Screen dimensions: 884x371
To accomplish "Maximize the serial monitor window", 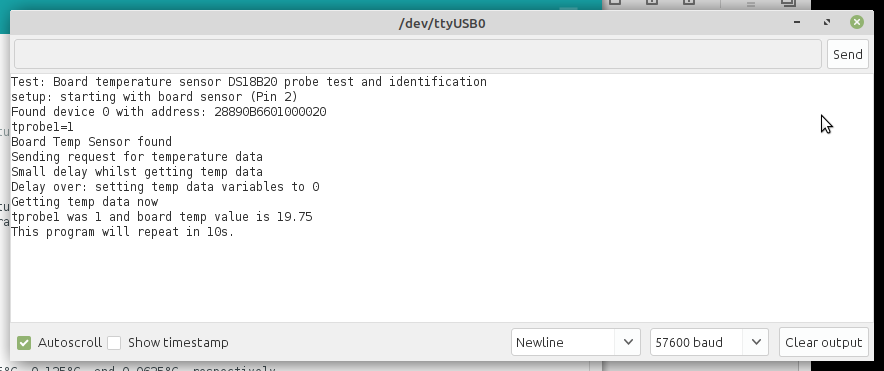I will (827, 23).
